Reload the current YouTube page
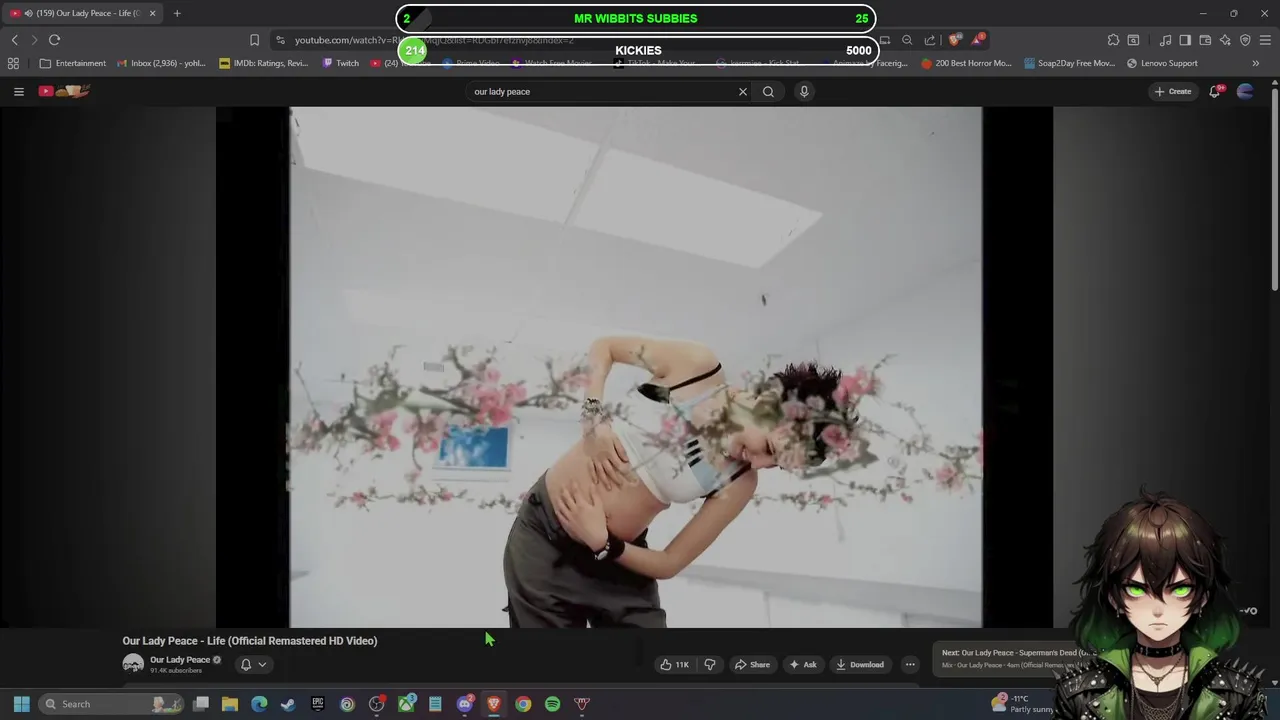Image resolution: width=1280 pixels, height=720 pixels. (54, 40)
